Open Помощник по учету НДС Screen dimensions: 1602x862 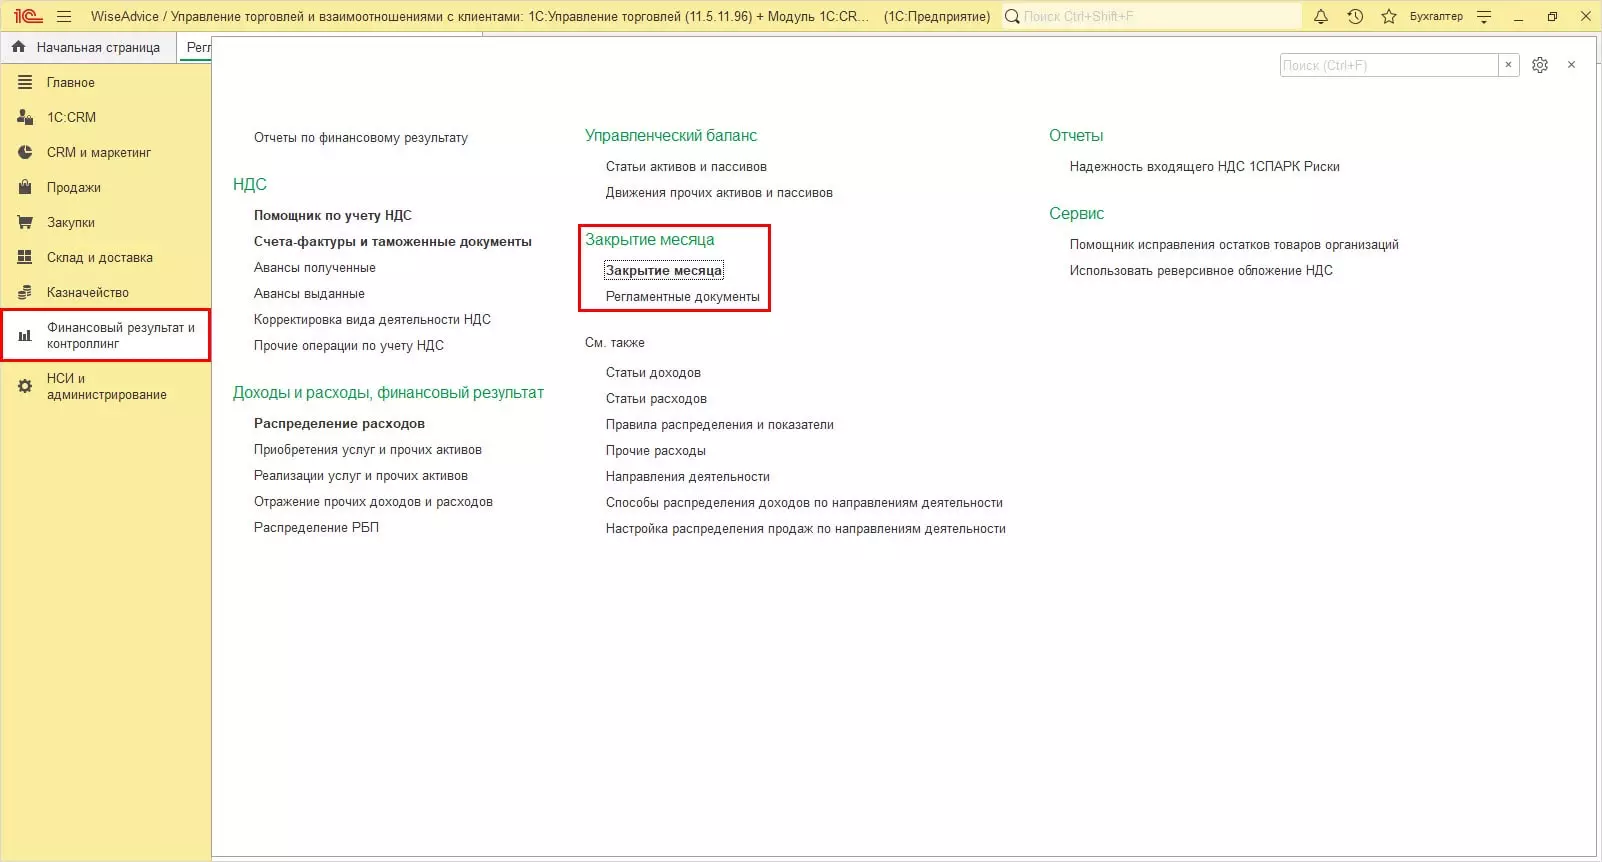coord(333,215)
